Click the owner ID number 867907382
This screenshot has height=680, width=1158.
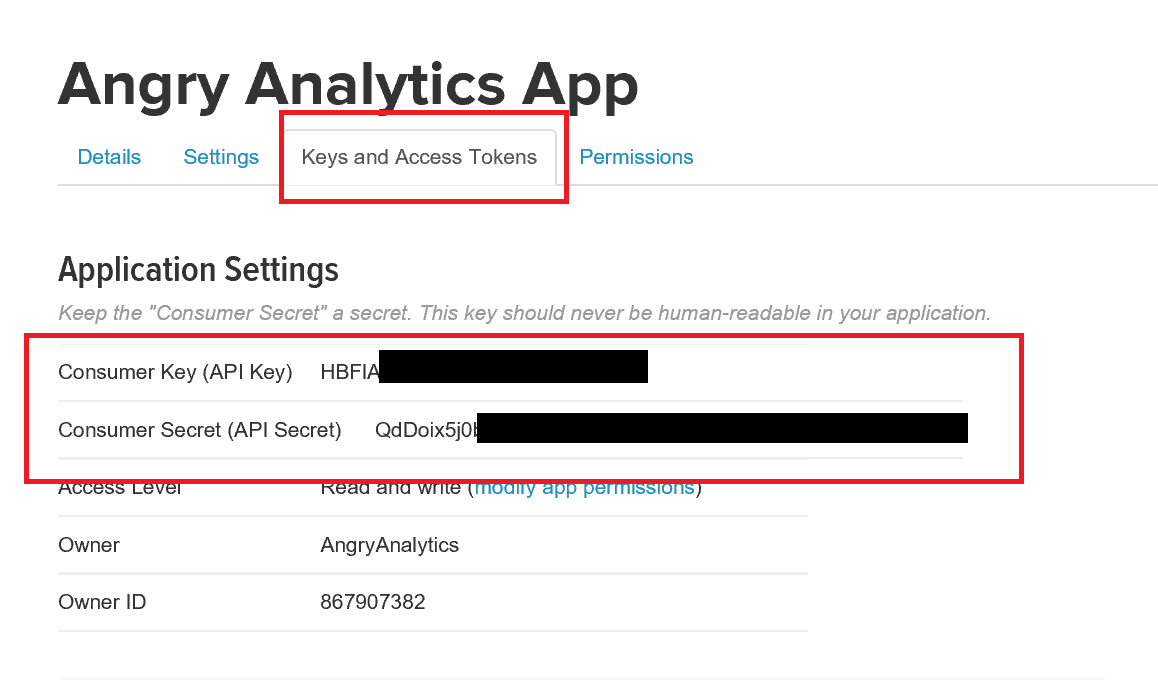(x=373, y=602)
